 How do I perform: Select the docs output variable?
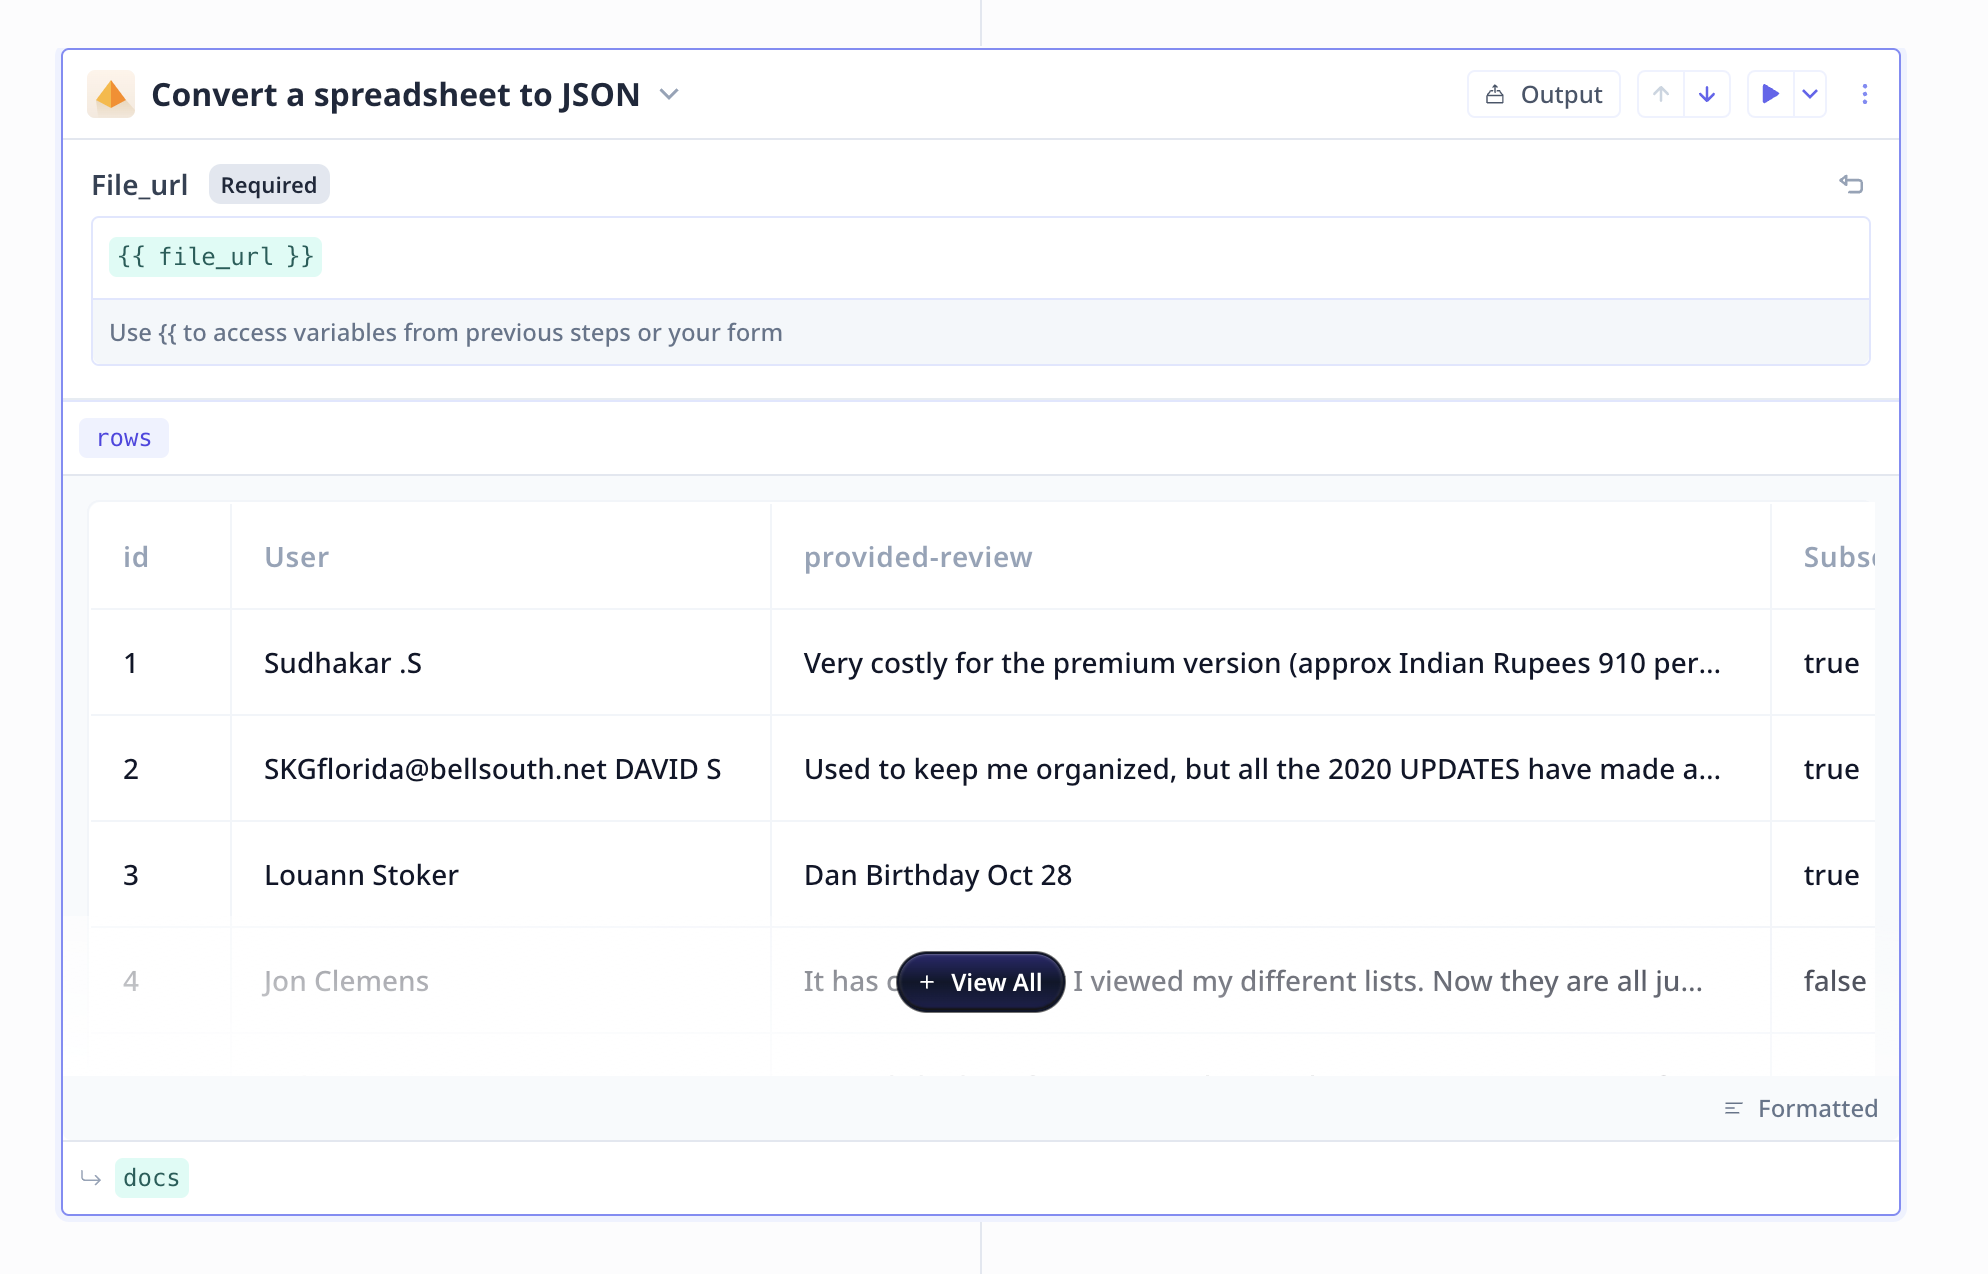pos(151,1177)
